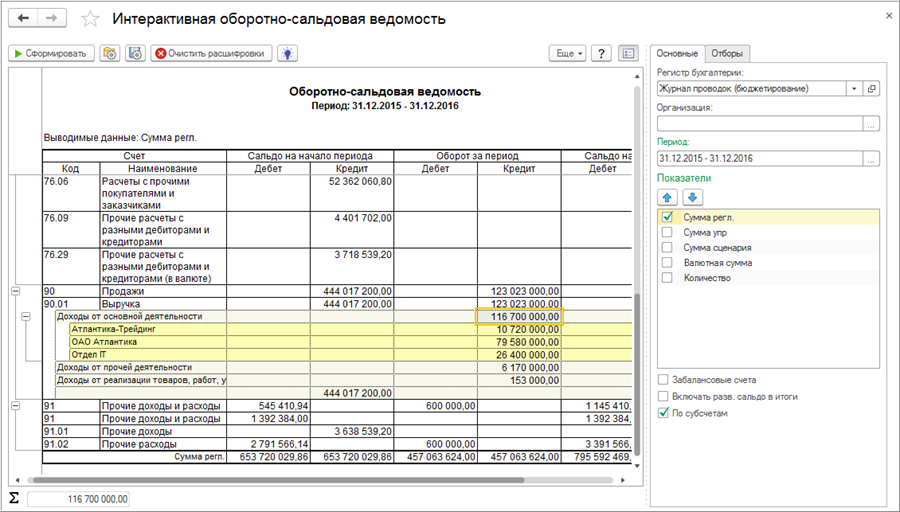Viewport: 900px width, 512px height.
Task: Click the 6 170 000,00 cell
Action: coord(519,367)
